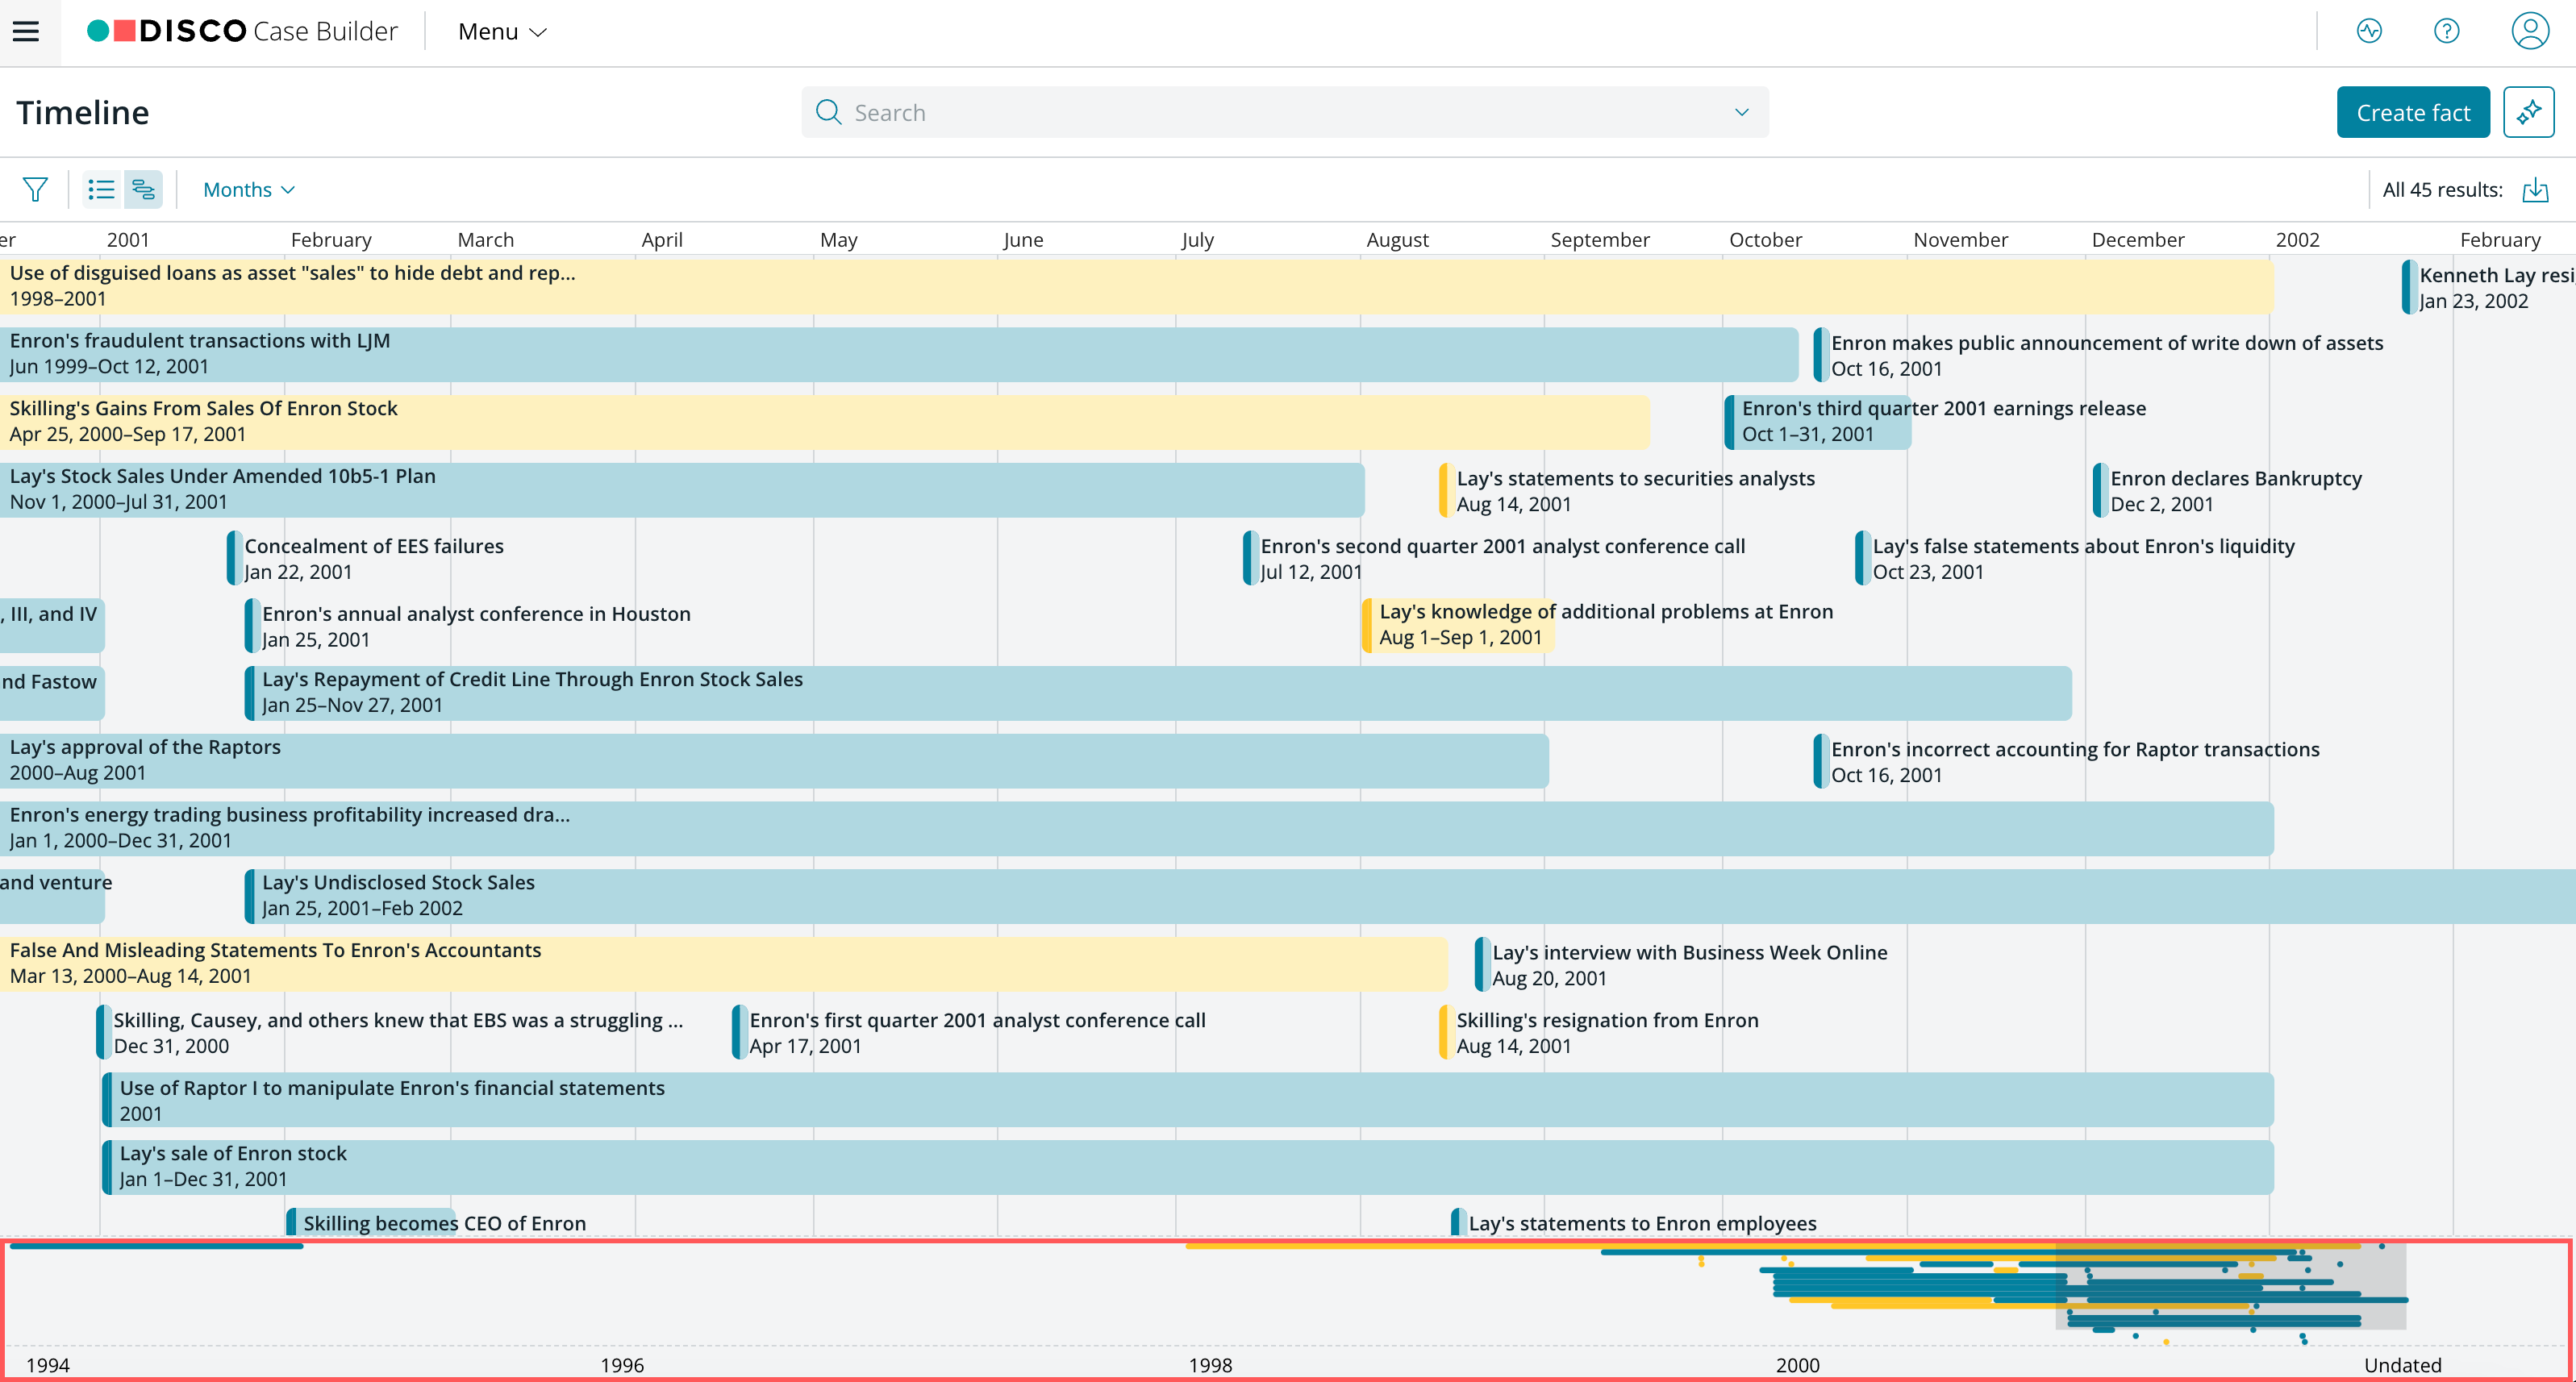Select Enron's first quarter 2001 analyst call
2576x1382 pixels.
pos(969,1033)
